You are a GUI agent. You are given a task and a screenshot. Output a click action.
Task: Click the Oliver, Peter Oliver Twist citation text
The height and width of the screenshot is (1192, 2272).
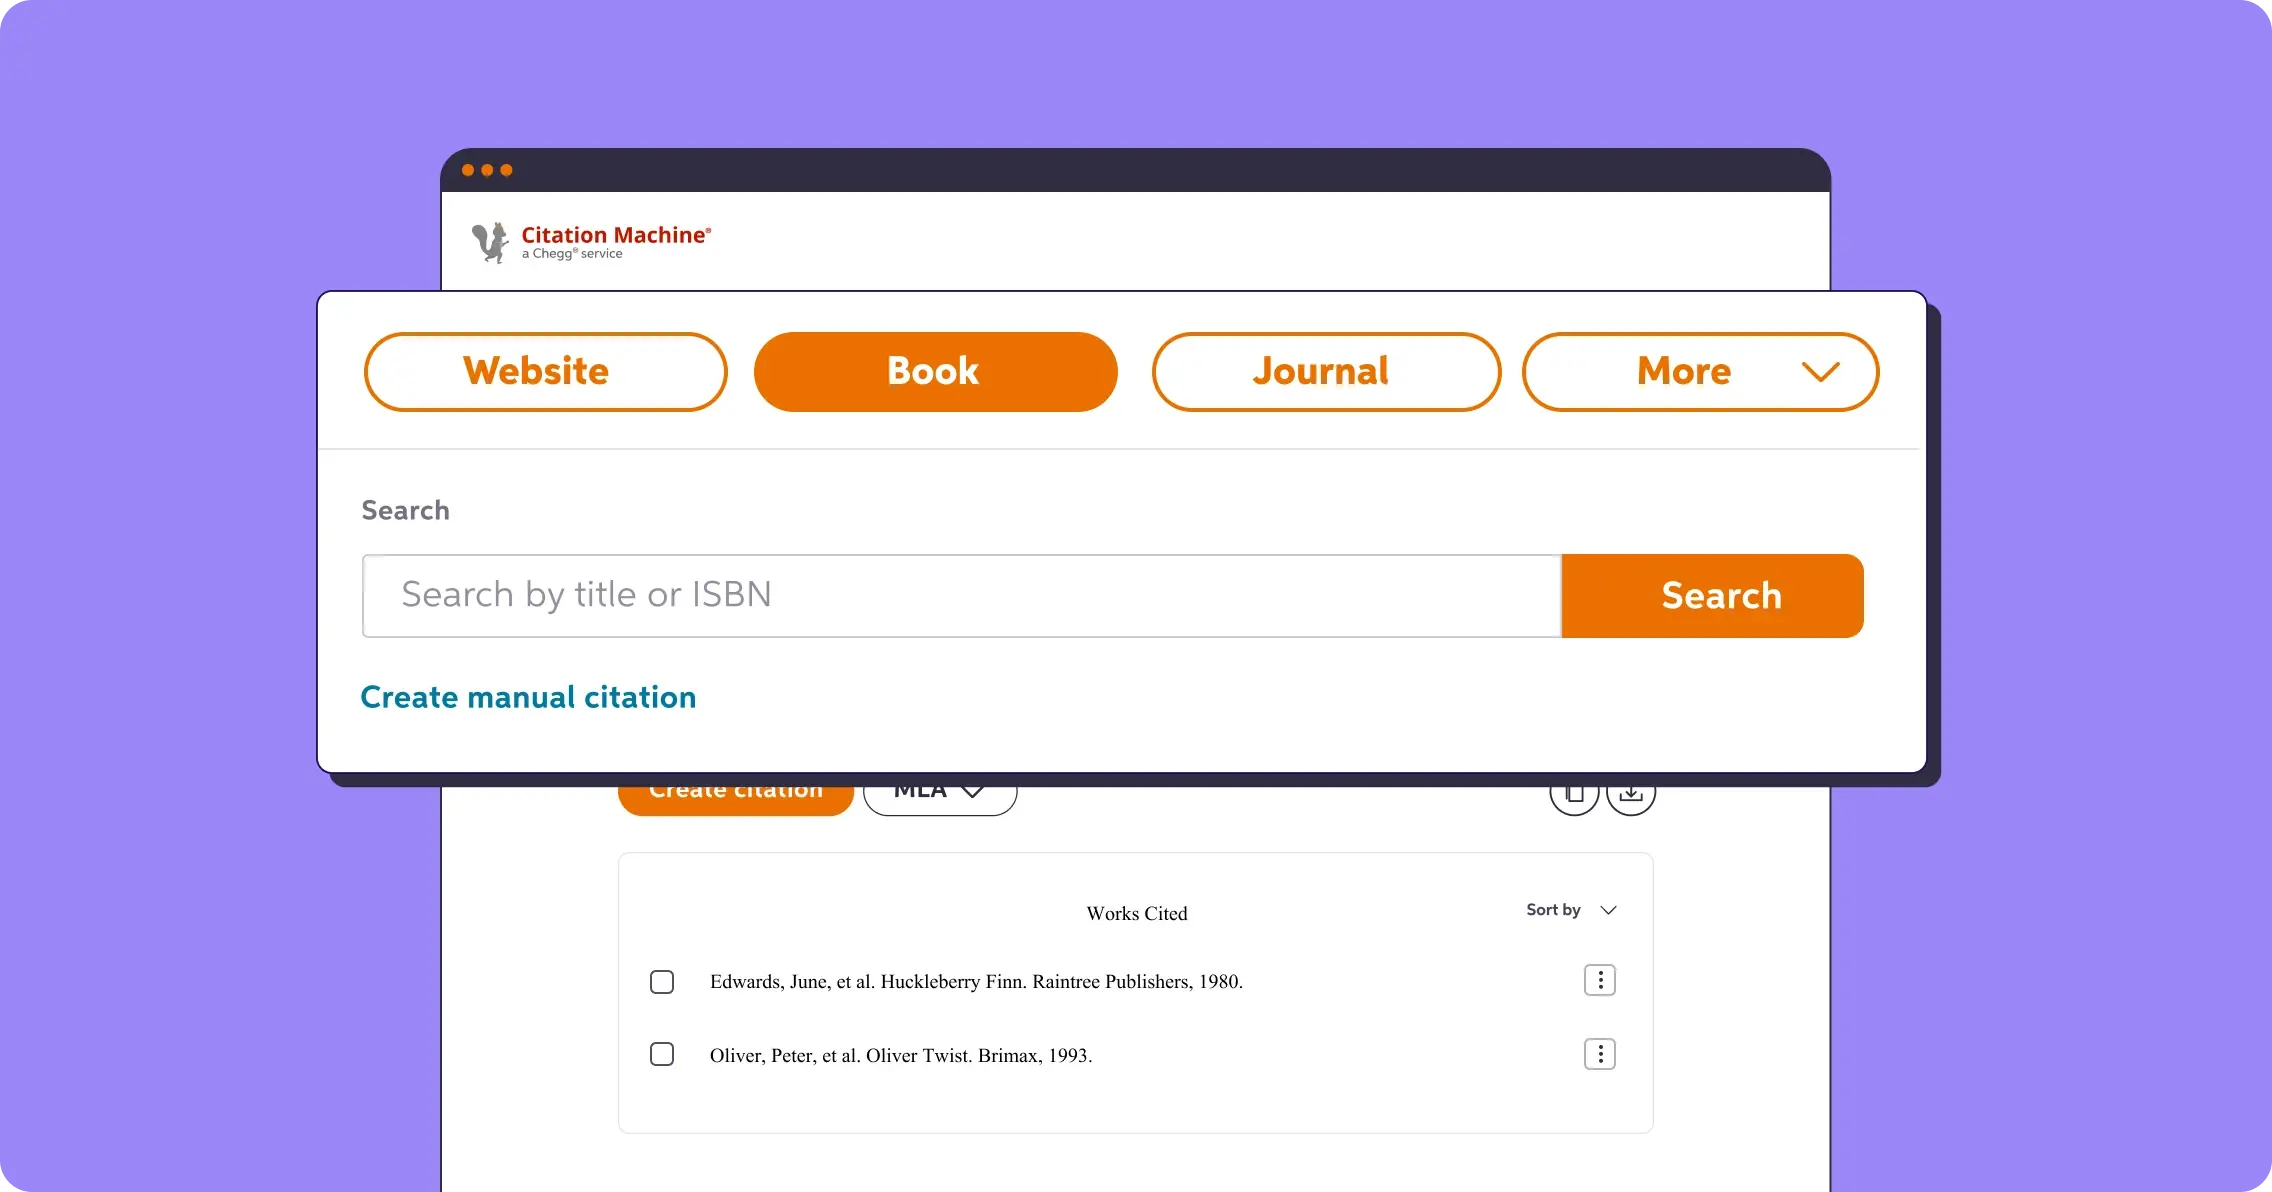click(901, 1056)
